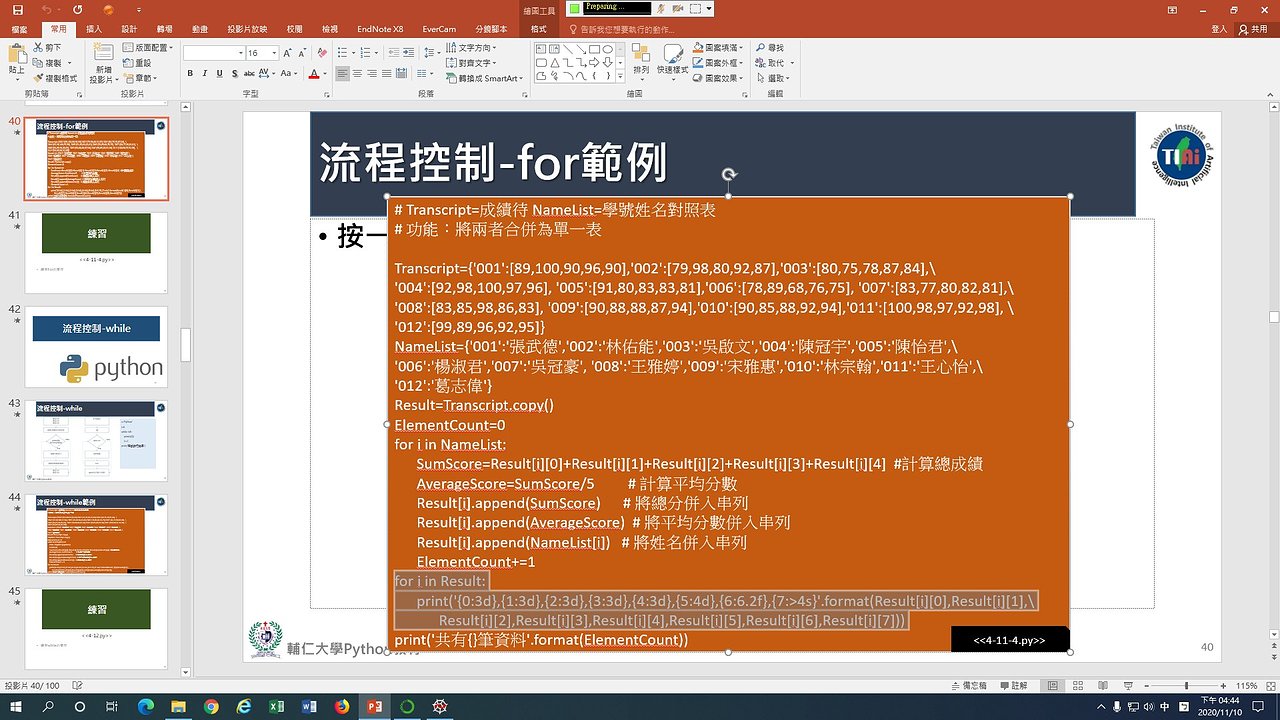Screen dimensions: 1280x720
Task: Select slide 42 thumbnail with Python logo
Action: click(96, 347)
